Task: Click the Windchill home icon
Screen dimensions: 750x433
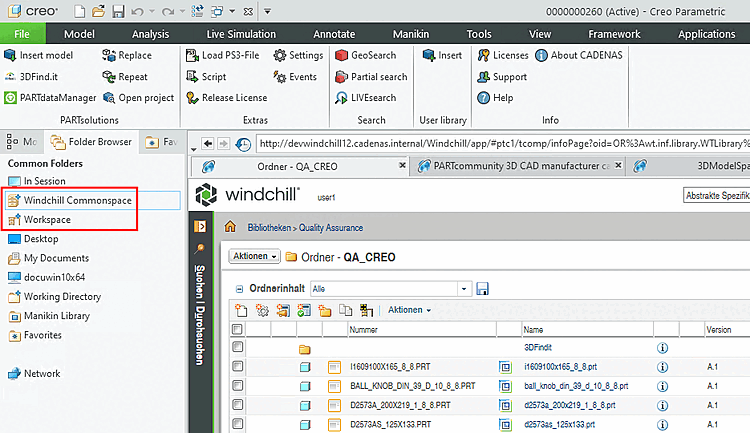Action: (x=231, y=227)
